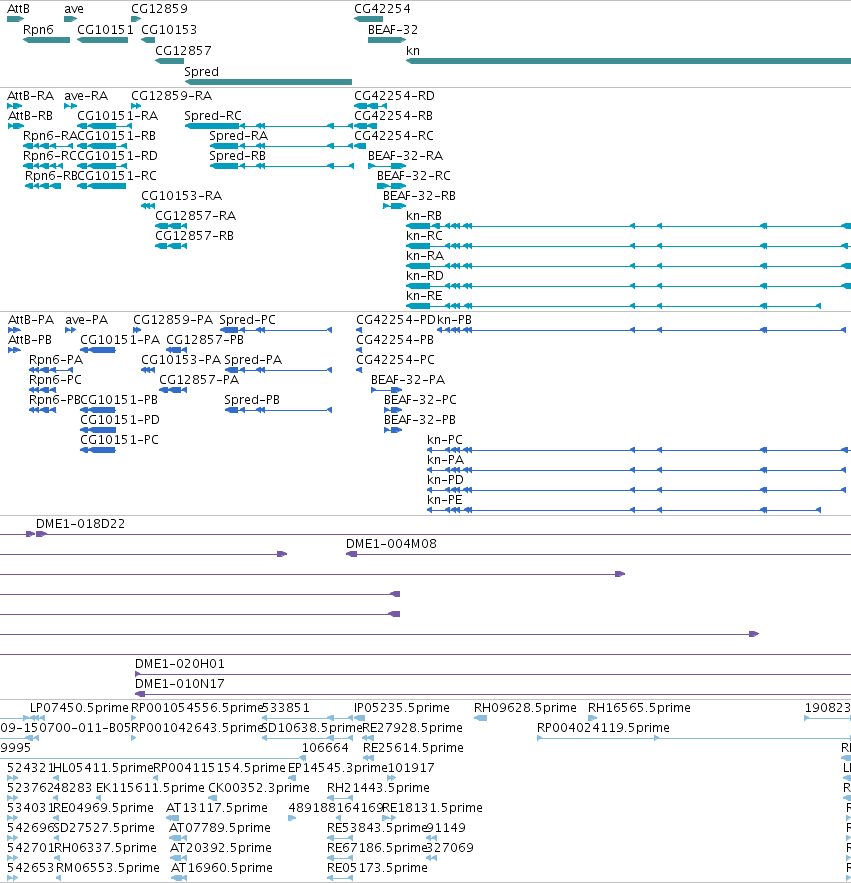The width and height of the screenshot is (851, 883).
Task: Click the BEAF-32-PA protein label
Action: (408, 380)
